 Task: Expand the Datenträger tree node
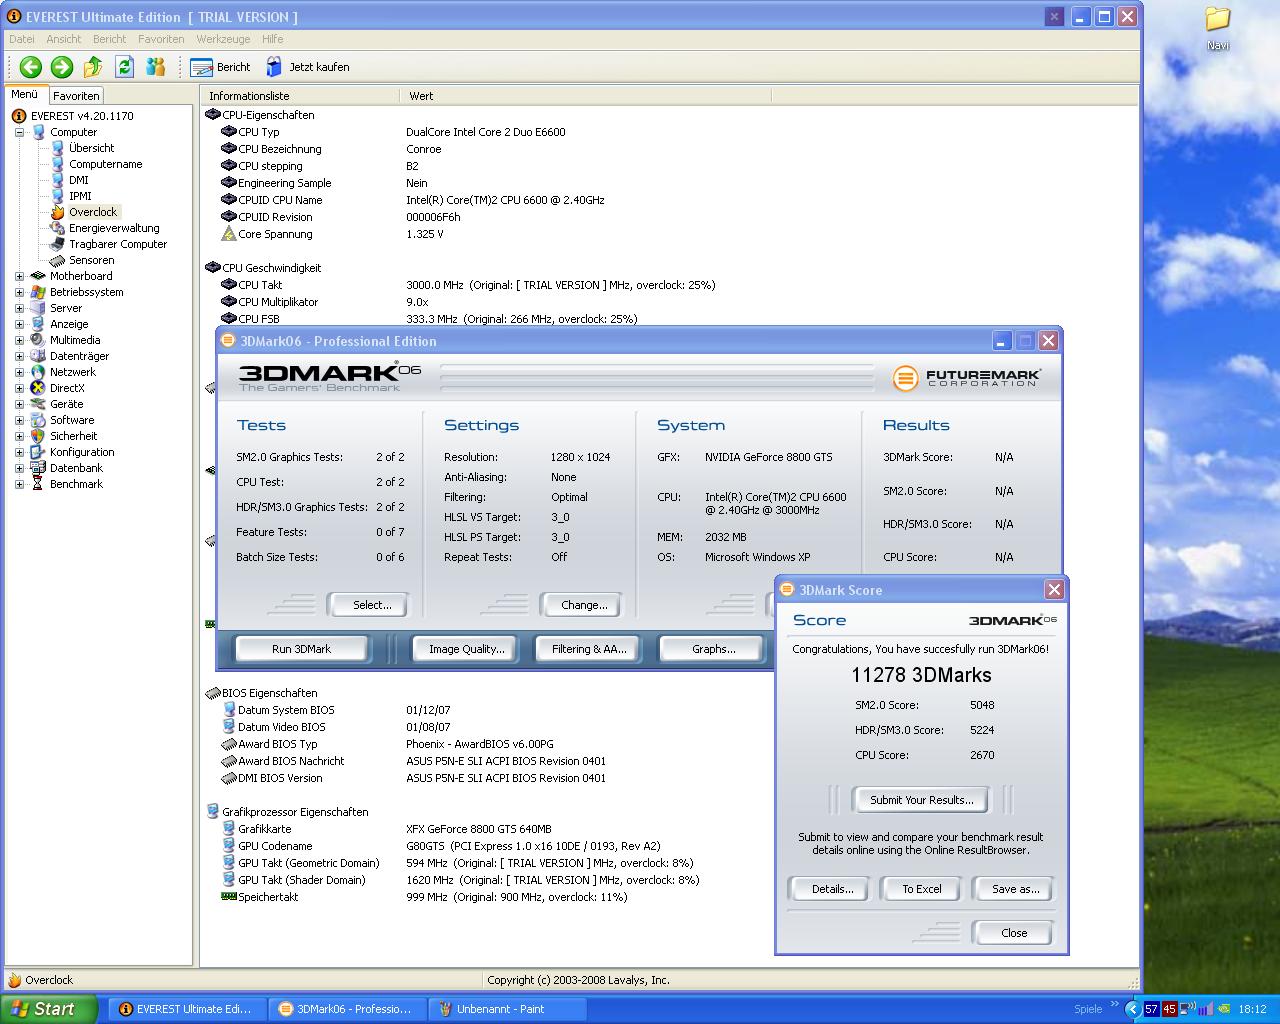pyautogui.click(x=19, y=356)
